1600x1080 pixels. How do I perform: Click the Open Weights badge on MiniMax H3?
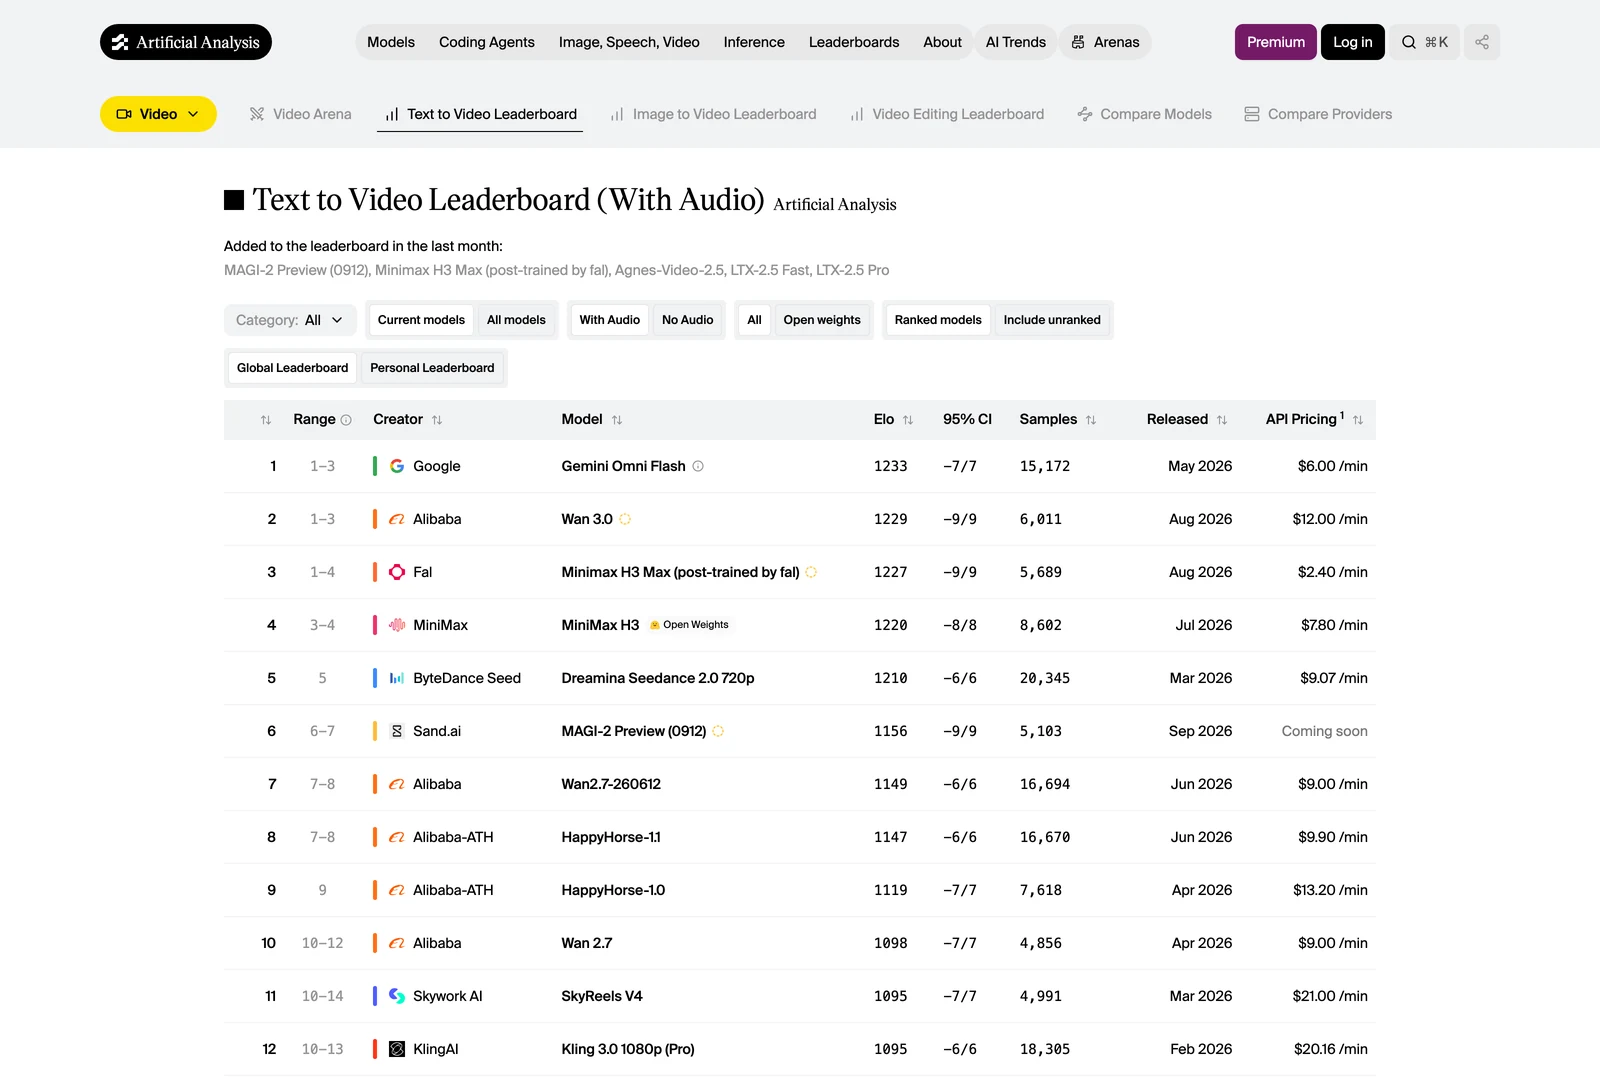pyautogui.click(x=690, y=625)
